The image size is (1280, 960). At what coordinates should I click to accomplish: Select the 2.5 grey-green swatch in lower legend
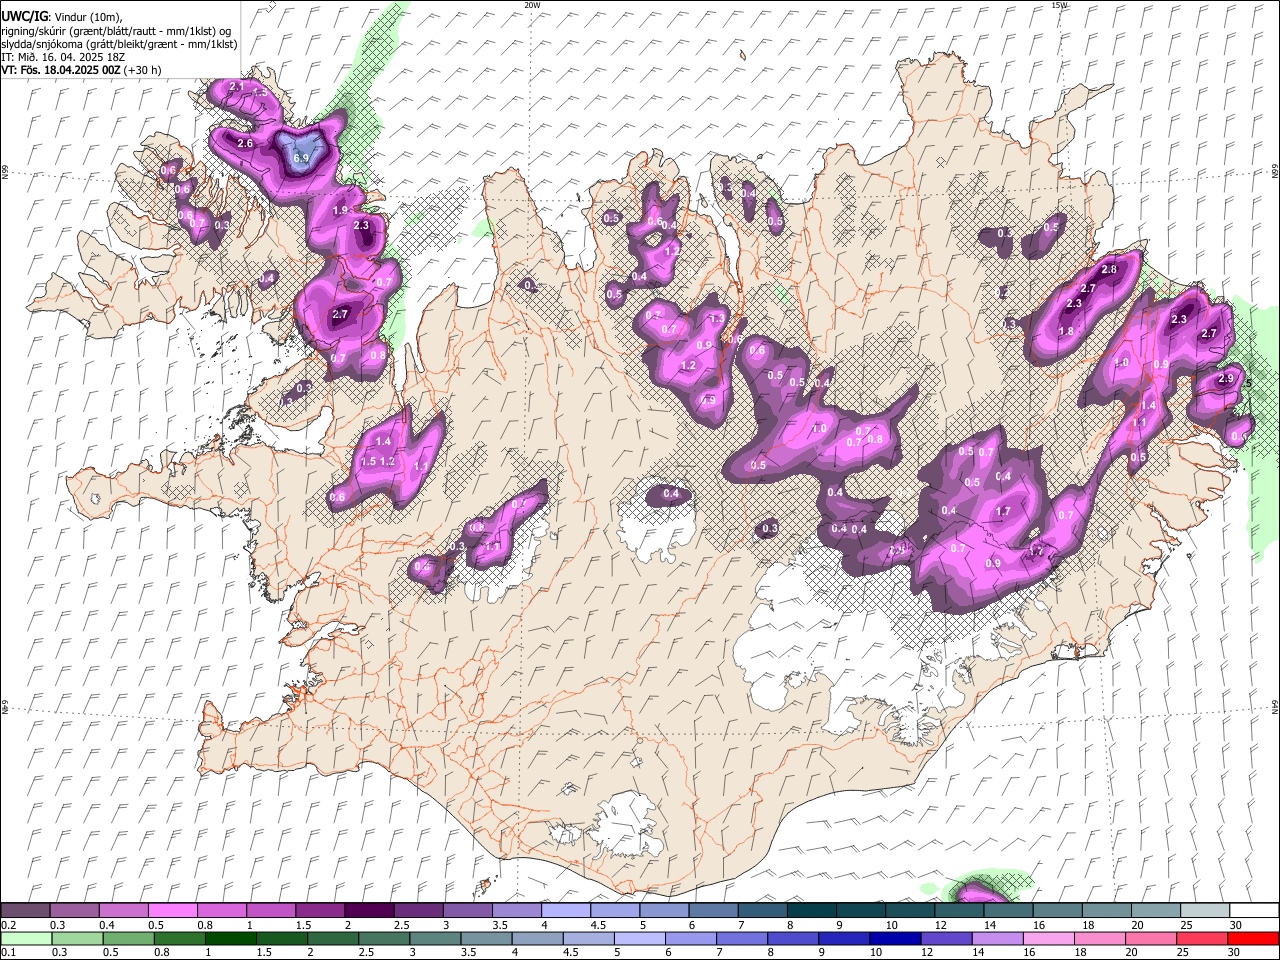tap(384, 938)
